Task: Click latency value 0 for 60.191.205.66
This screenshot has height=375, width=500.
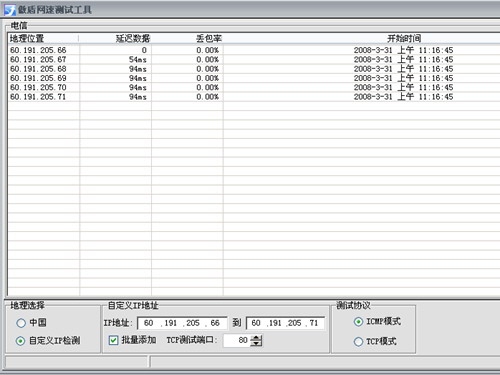Action: click(144, 50)
